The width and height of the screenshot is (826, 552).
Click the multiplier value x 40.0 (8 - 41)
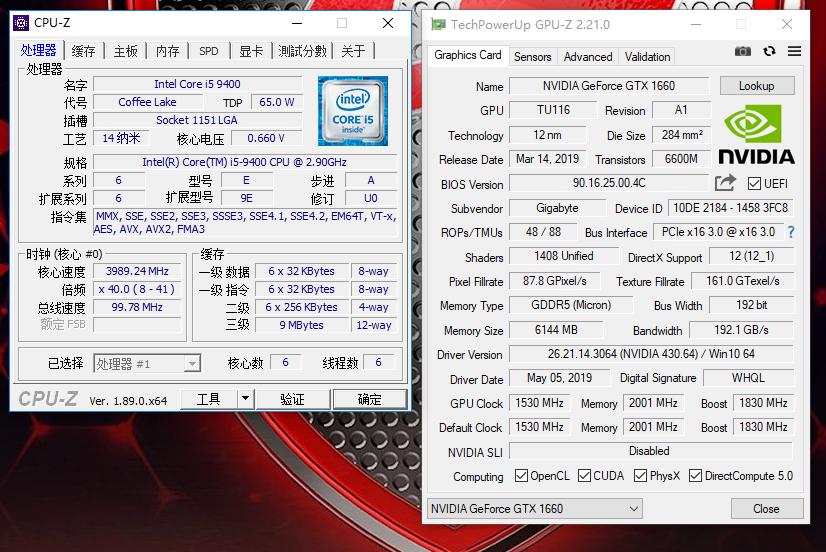click(x=137, y=289)
